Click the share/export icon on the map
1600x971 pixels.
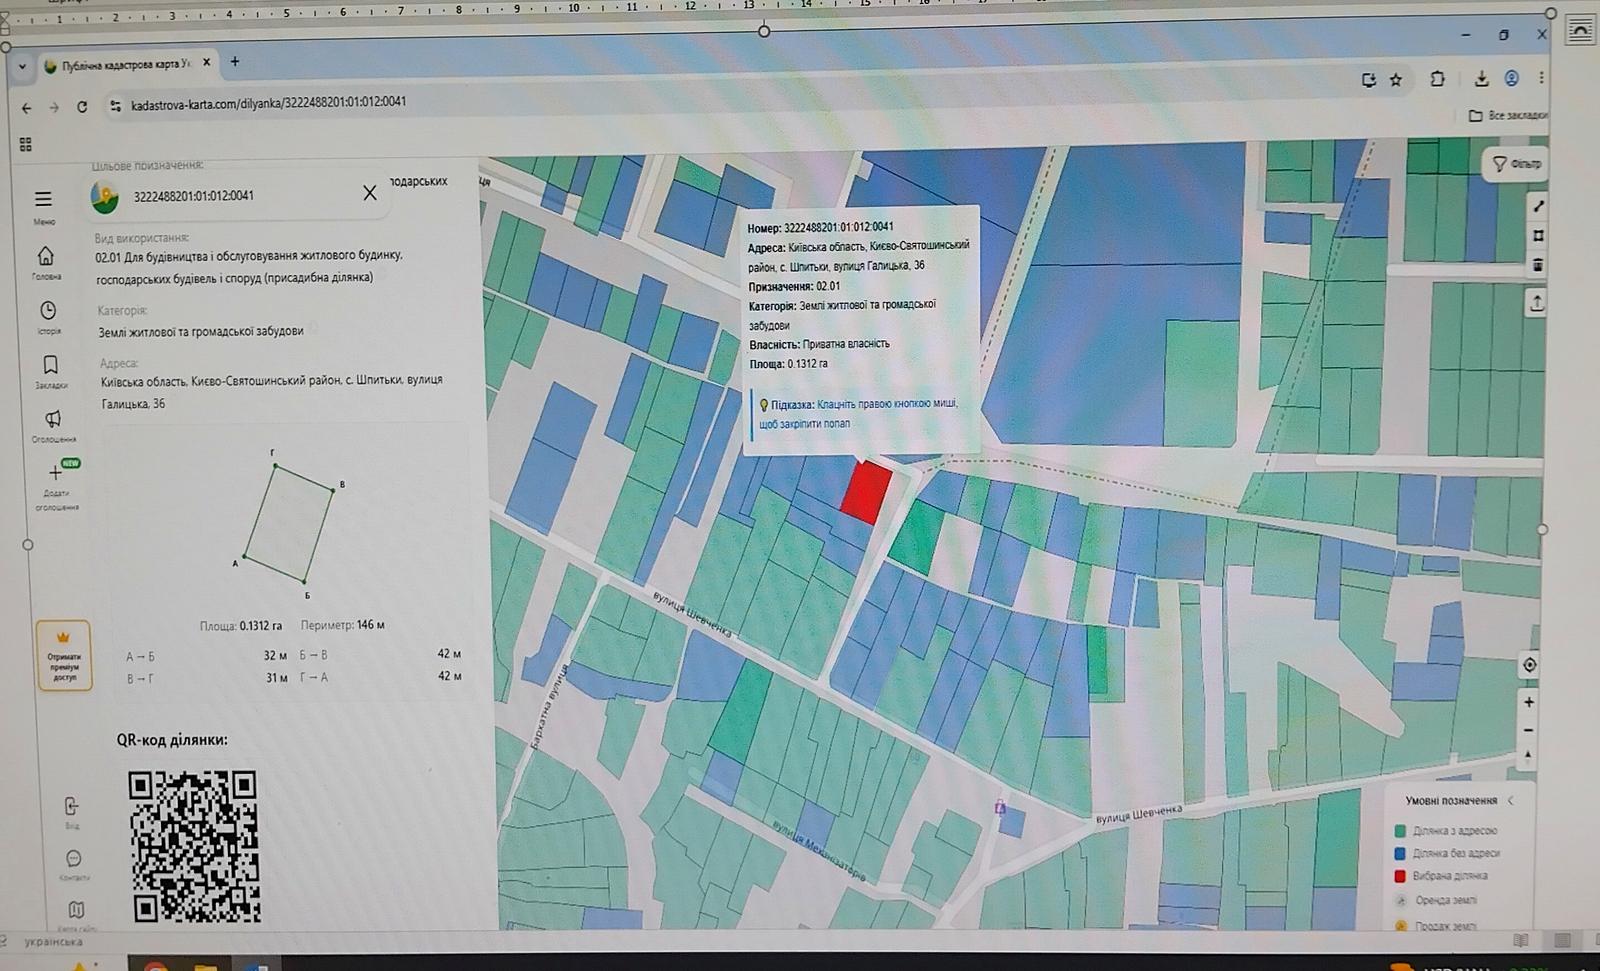pyautogui.click(x=1537, y=301)
